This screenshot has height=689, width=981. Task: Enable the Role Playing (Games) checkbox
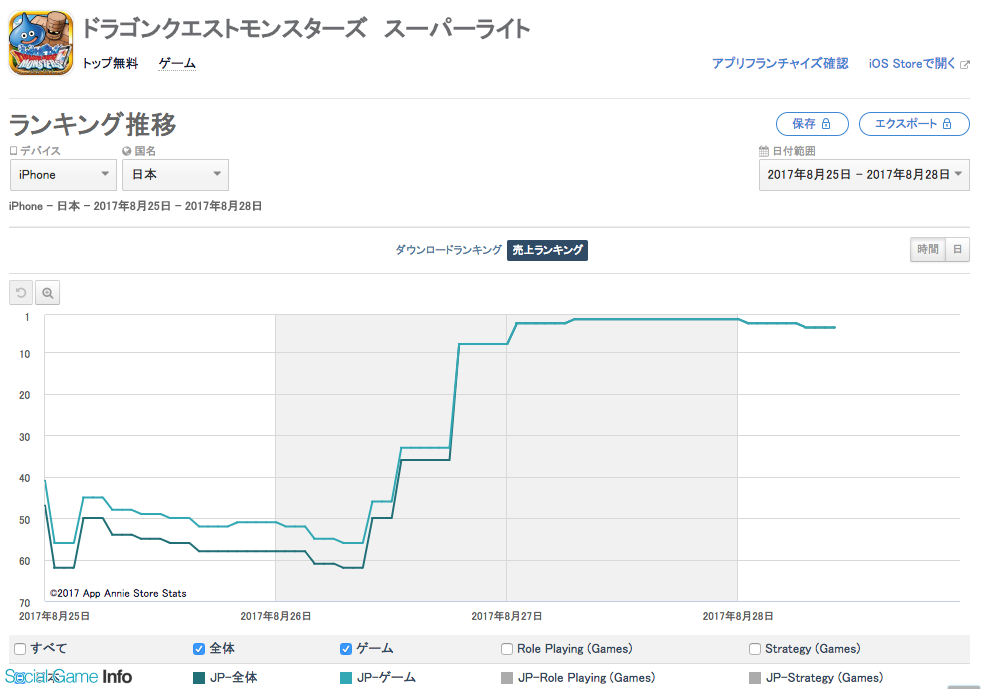pyautogui.click(x=507, y=649)
